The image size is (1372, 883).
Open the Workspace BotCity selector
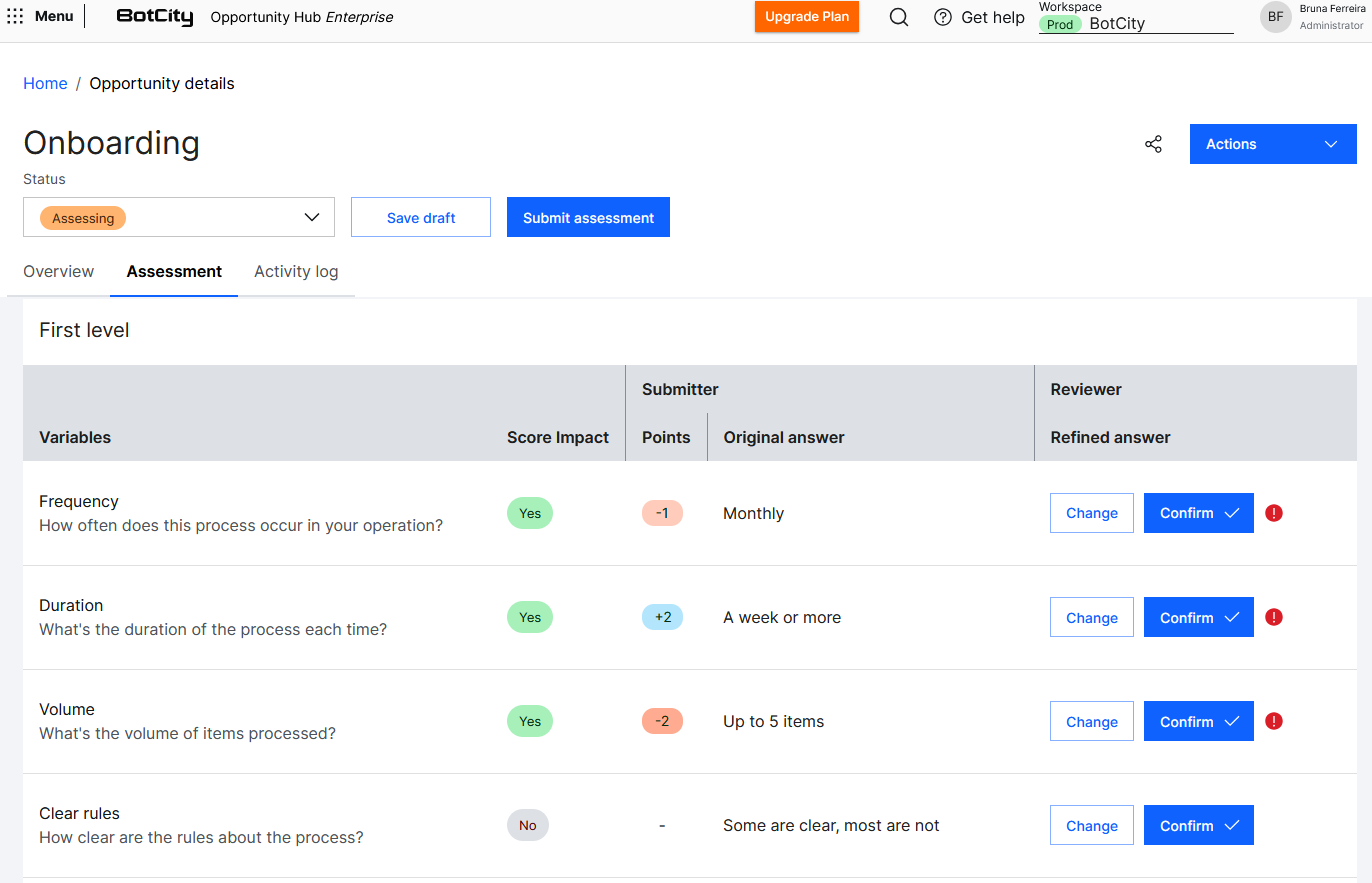click(x=1135, y=24)
